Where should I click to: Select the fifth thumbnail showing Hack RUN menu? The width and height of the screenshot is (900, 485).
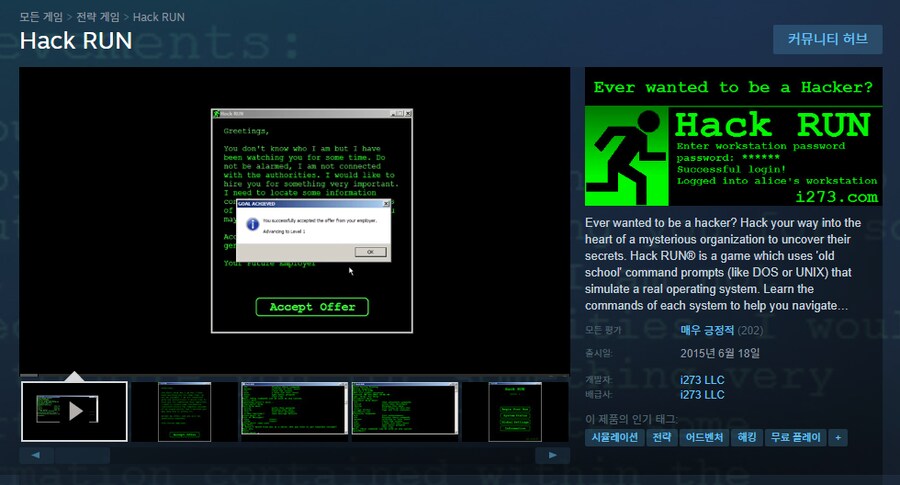(515, 412)
